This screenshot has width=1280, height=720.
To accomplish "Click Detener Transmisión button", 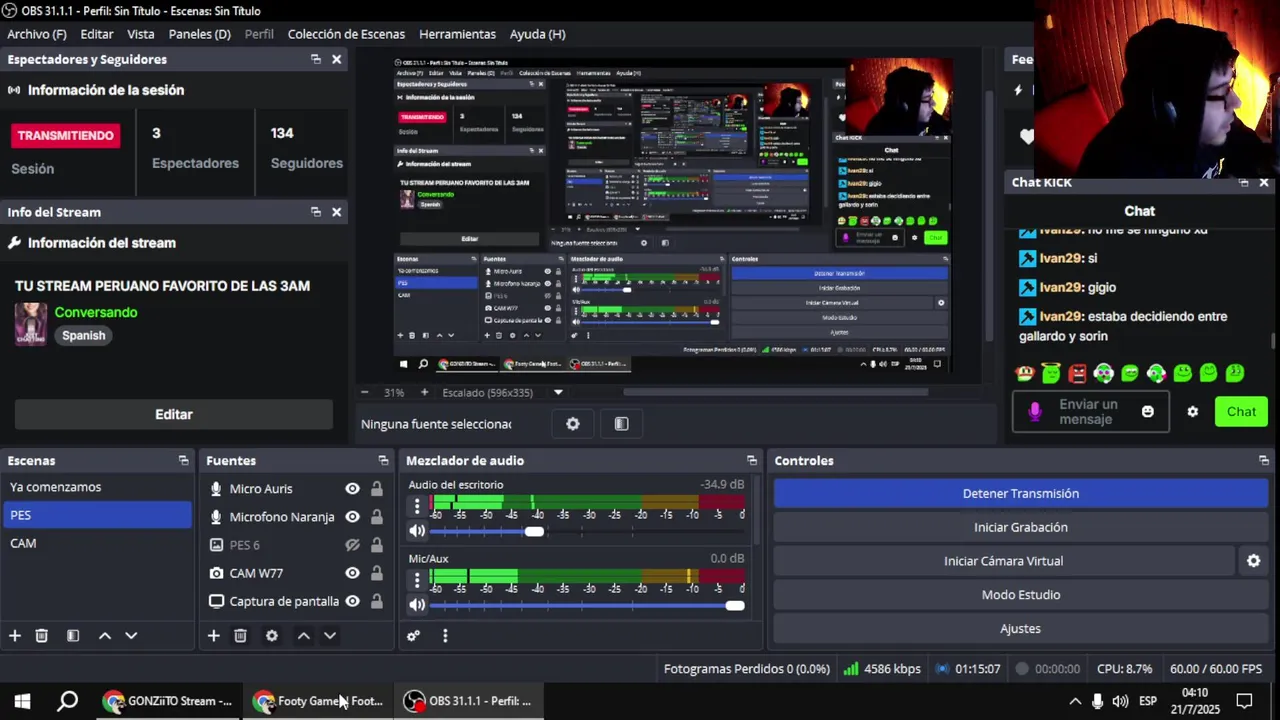I will tap(1021, 494).
